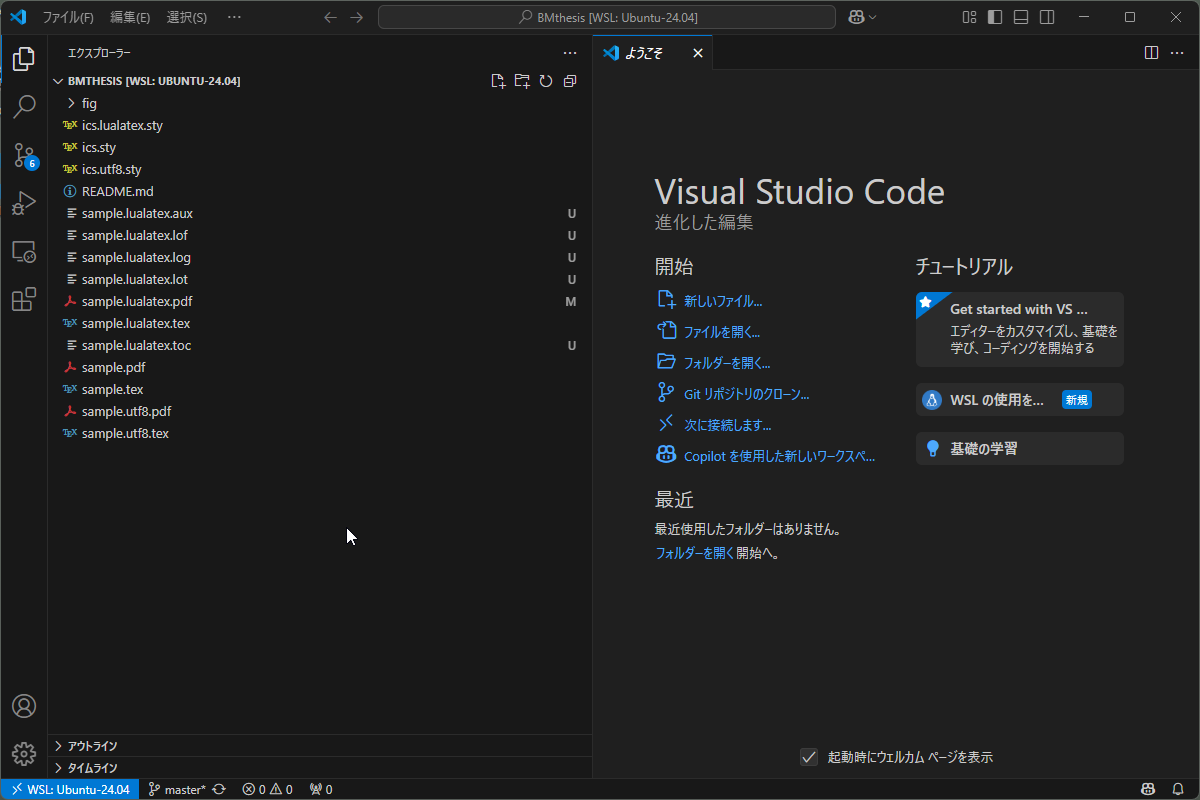Open the Explorer view in activity bar

click(24, 59)
